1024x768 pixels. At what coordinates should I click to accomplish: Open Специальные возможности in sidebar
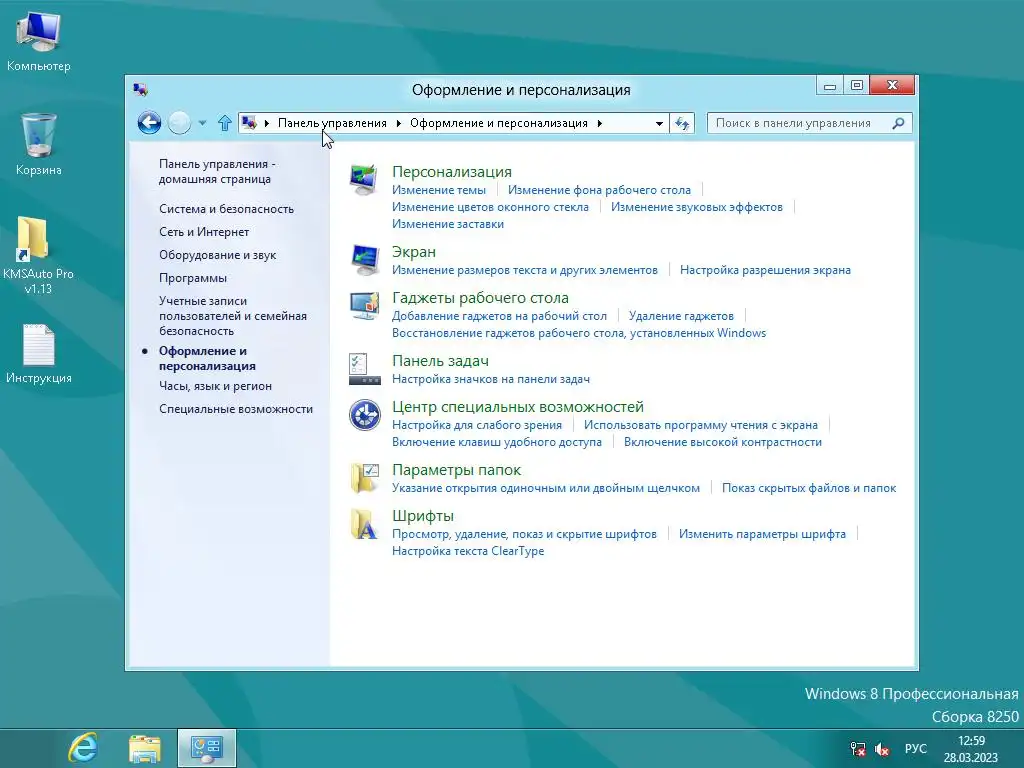[x=236, y=409]
